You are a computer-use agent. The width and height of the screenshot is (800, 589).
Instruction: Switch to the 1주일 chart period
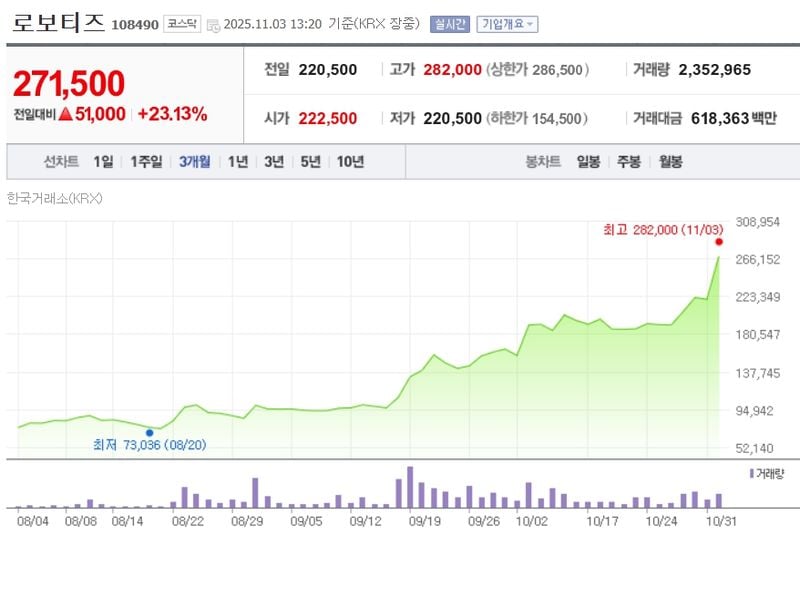click(147, 162)
